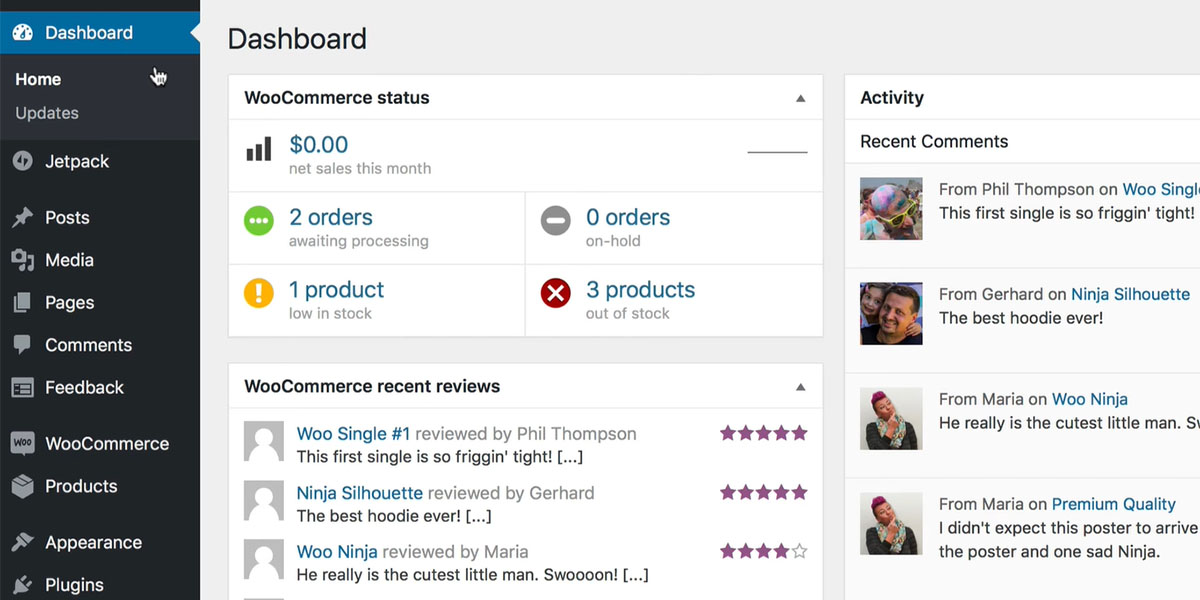This screenshot has width=1200, height=600.
Task: Click the Ninja Silhouette five-star rating
Action: tap(763, 492)
